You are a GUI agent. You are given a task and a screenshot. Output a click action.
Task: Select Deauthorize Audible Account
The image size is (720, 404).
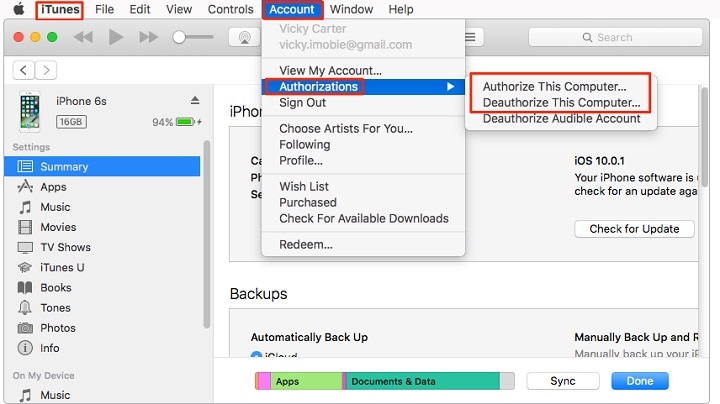(x=561, y=118)
